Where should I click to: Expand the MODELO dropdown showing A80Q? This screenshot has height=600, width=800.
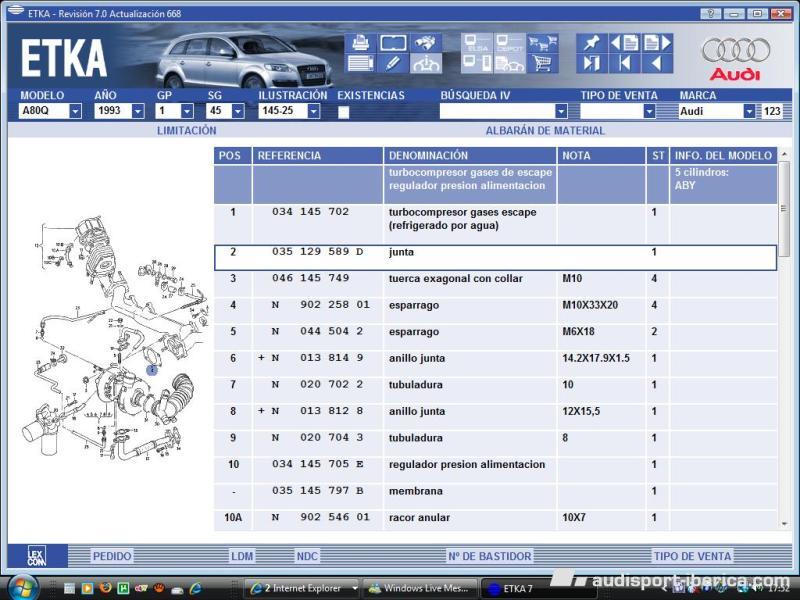click(x=75, y=112)
